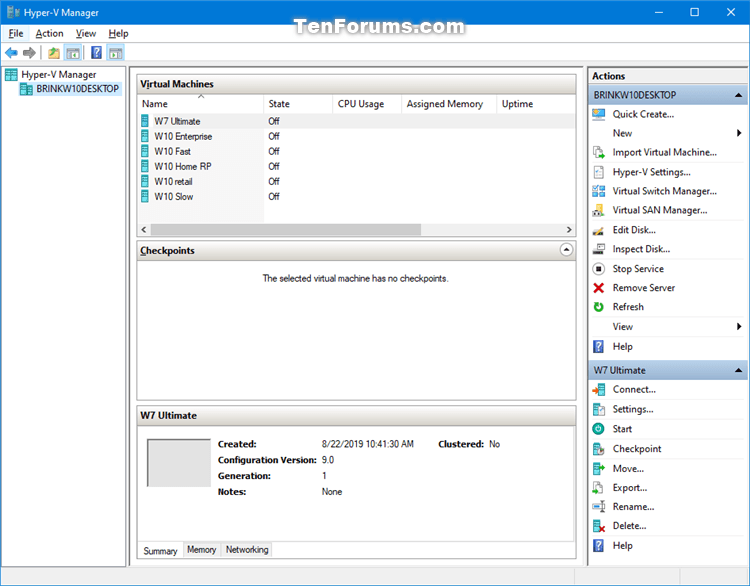750x586 pixels.
Task: Open the Action menu
Action: click(x=49, y=33)
